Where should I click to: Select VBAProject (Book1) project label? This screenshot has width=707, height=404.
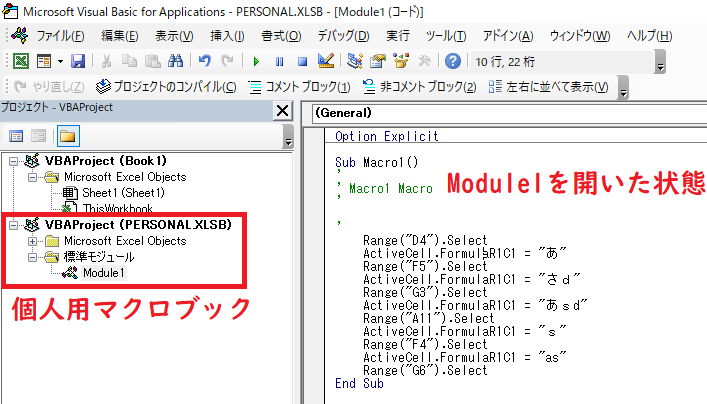coord(106,161)
